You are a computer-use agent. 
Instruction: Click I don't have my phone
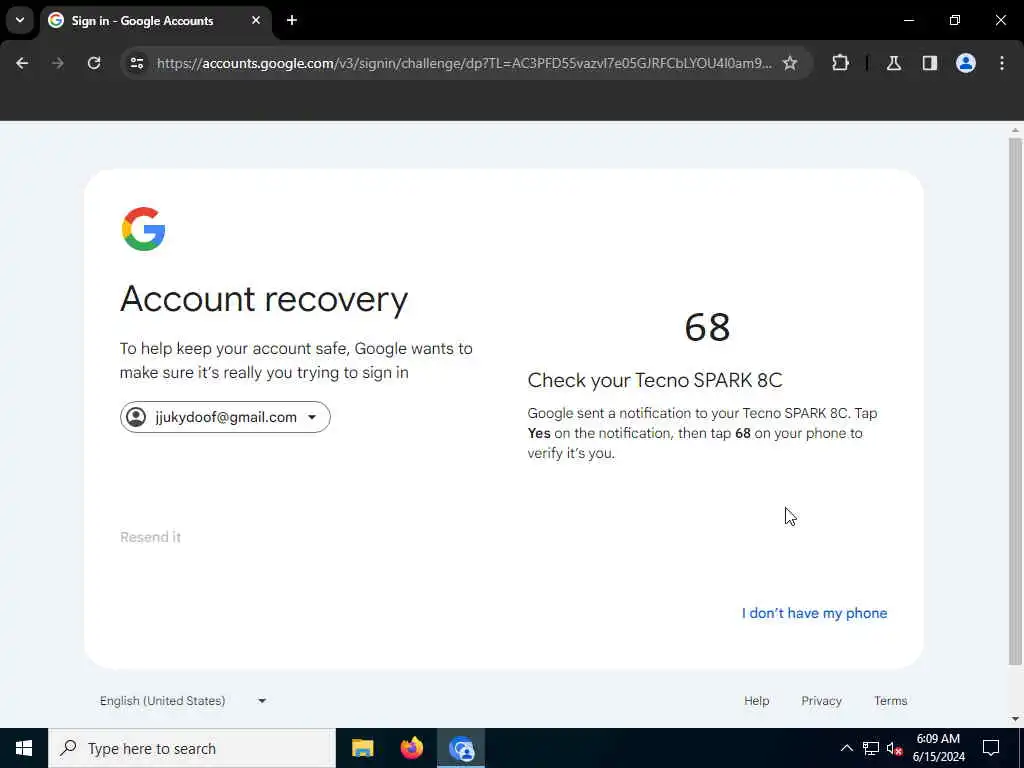point(814,613)
